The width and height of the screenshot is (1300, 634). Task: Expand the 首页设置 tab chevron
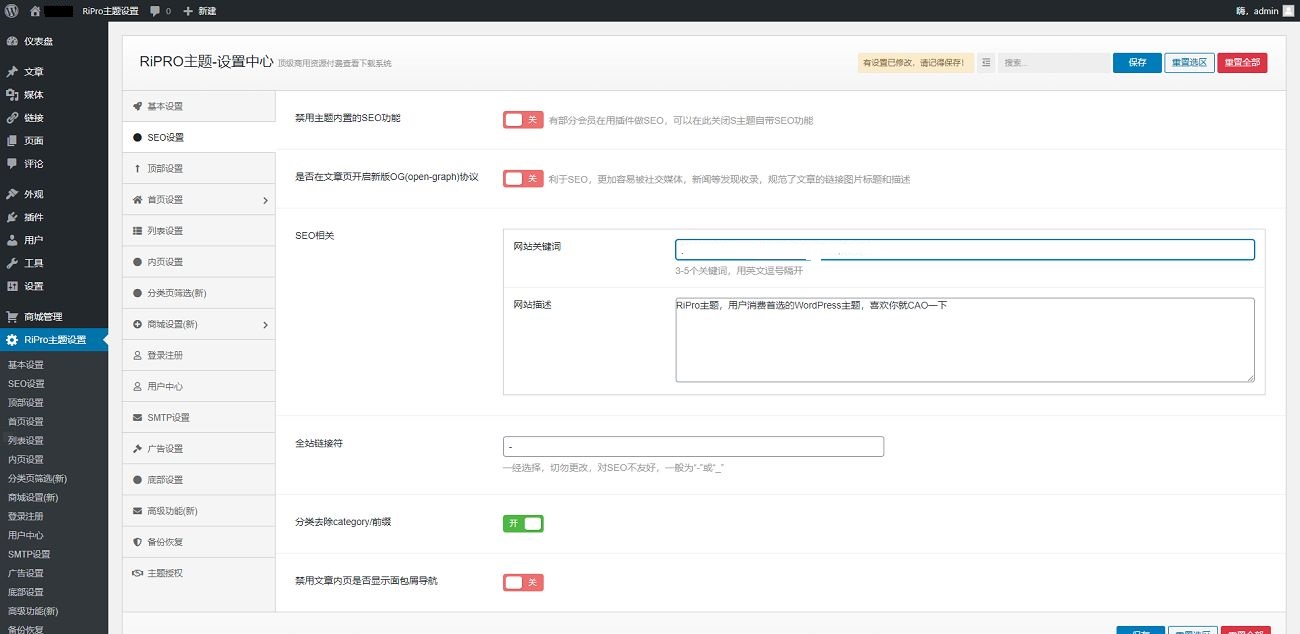click(x=265, y=200)
